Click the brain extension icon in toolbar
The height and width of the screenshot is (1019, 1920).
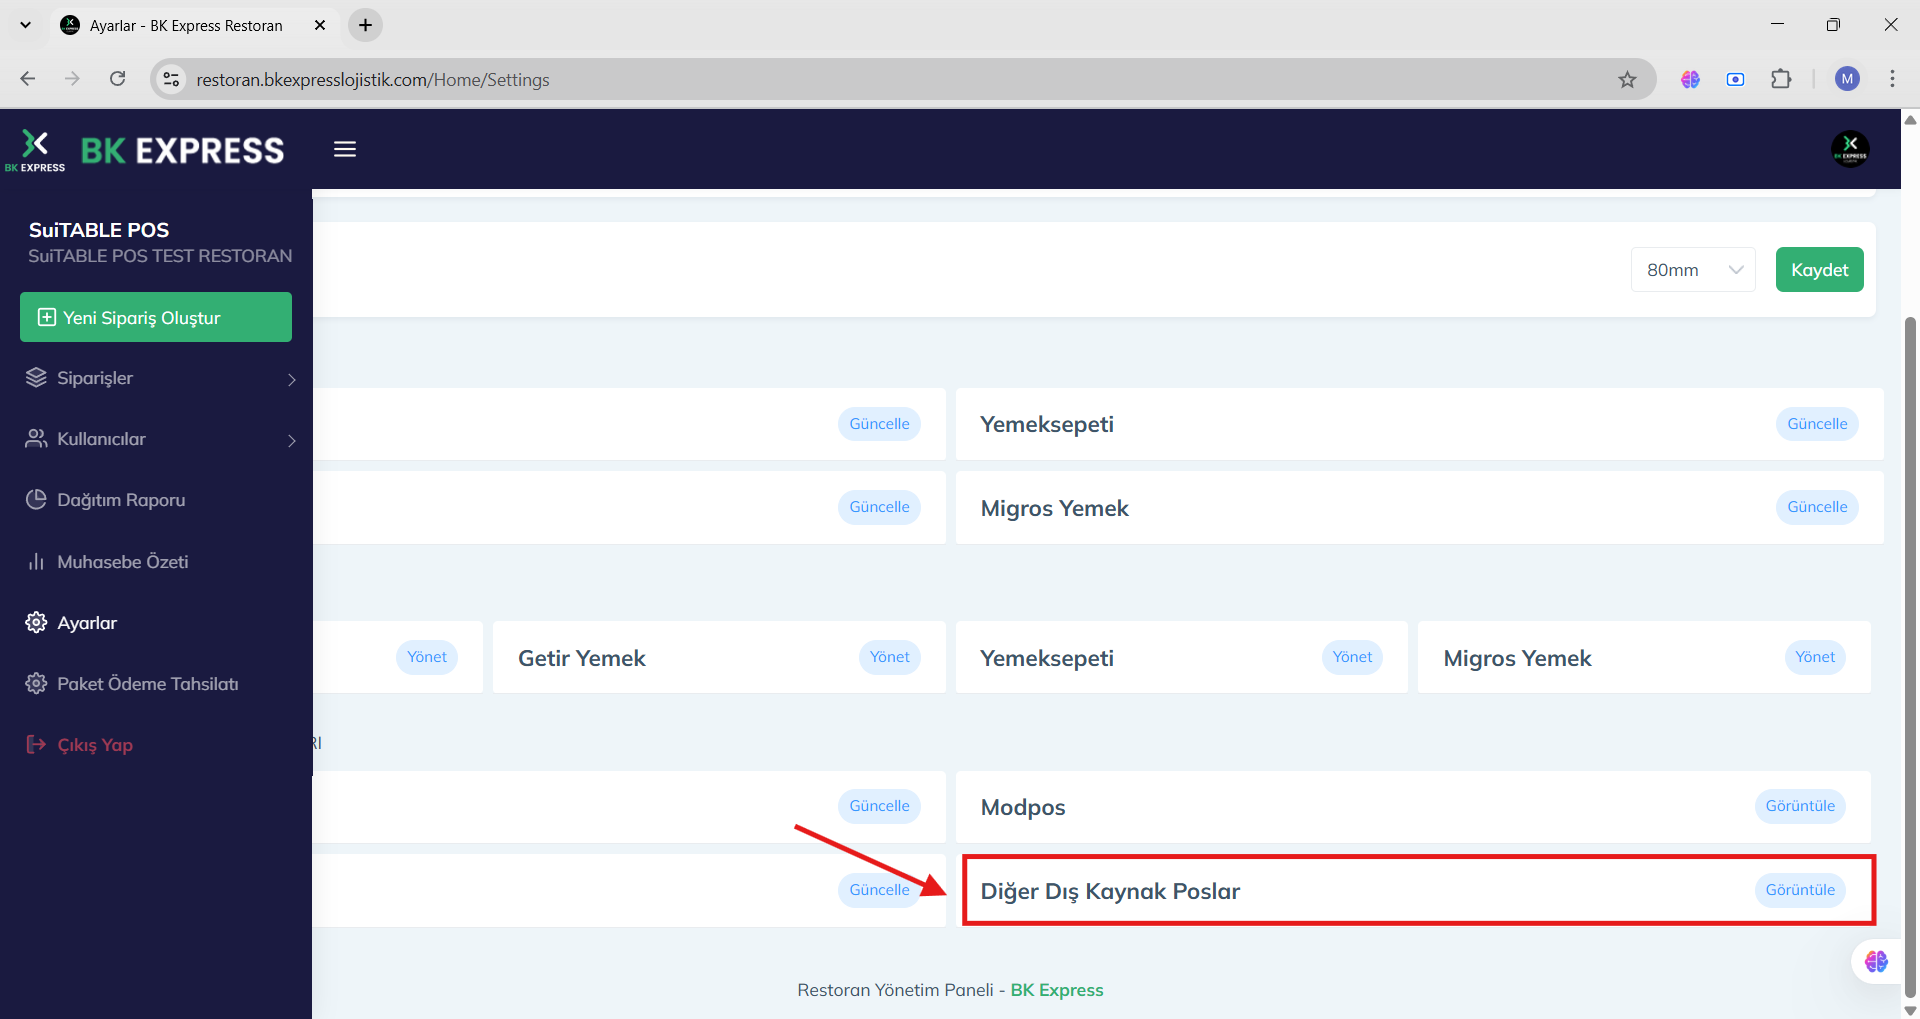coord(1690,79)
